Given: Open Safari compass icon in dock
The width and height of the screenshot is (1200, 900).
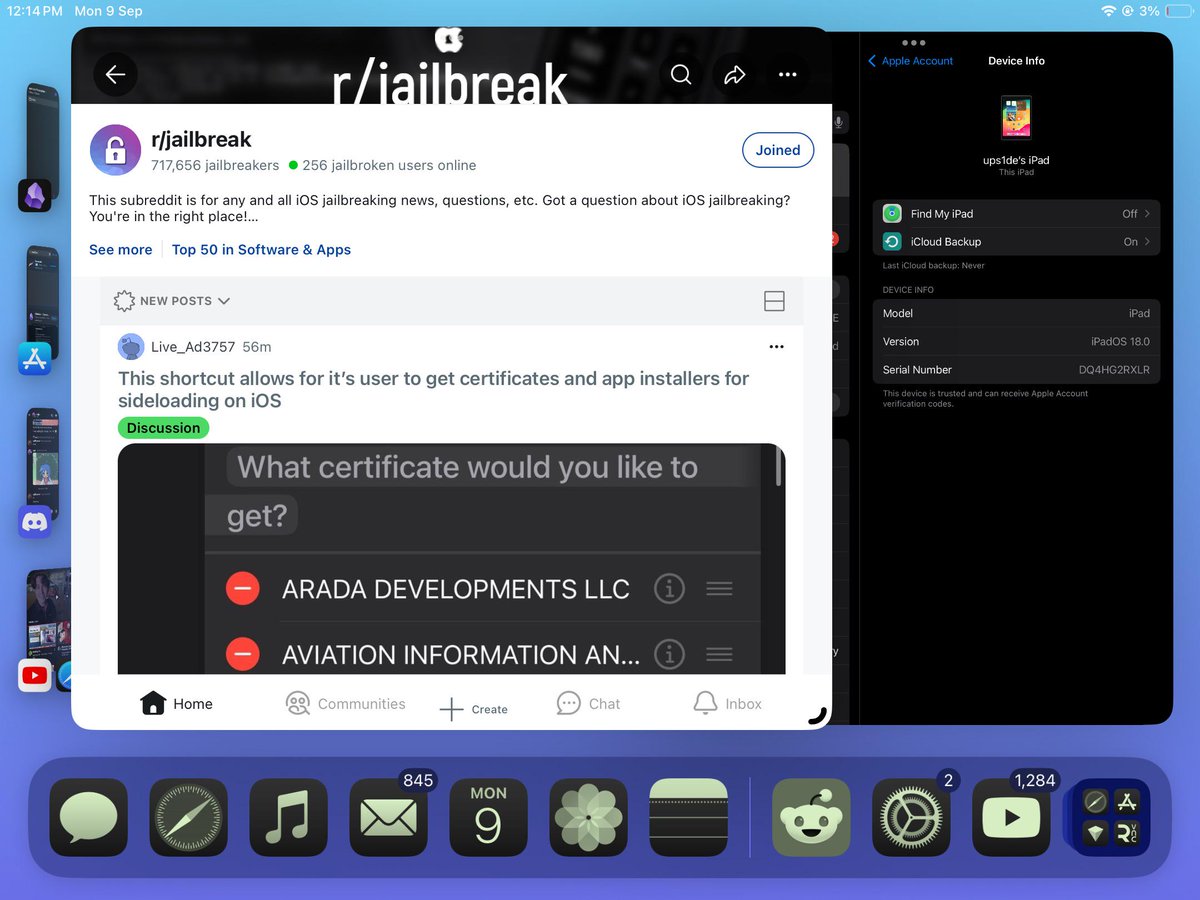Looking at the screenshot, I should pyautogui.click(x=189, y=817).
